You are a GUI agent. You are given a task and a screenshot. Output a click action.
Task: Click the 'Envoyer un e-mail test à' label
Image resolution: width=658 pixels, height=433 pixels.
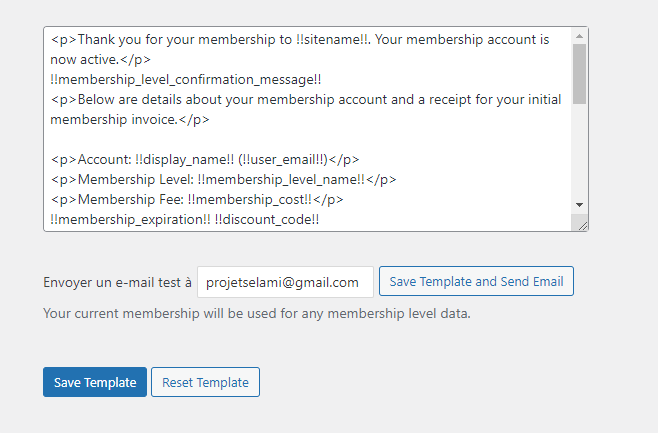pos(118,282)
